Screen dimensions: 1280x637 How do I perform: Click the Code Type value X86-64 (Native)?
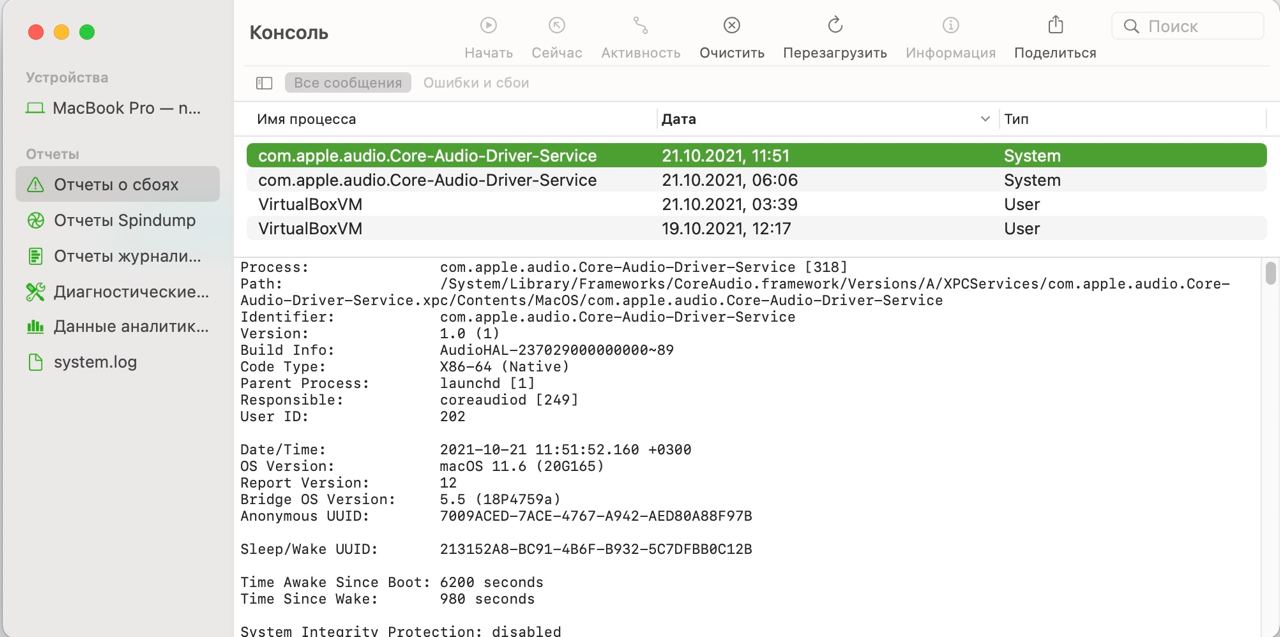505,367
